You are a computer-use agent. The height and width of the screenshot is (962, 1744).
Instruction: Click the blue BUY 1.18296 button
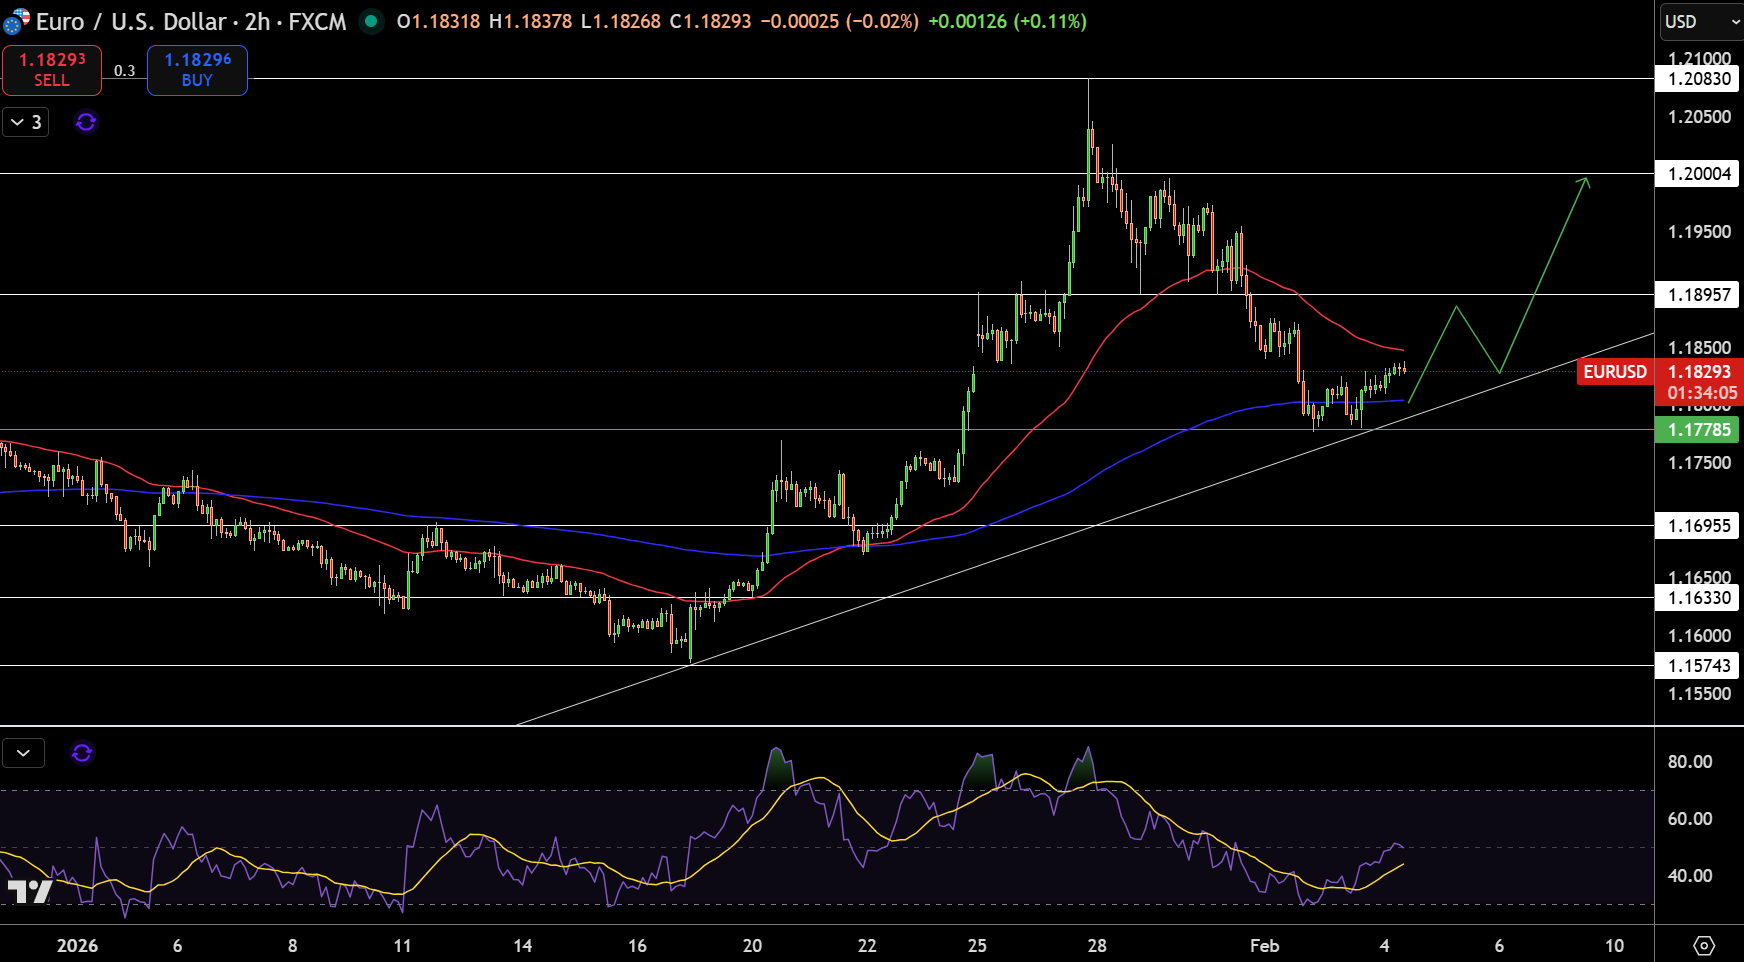coord(197,70)
